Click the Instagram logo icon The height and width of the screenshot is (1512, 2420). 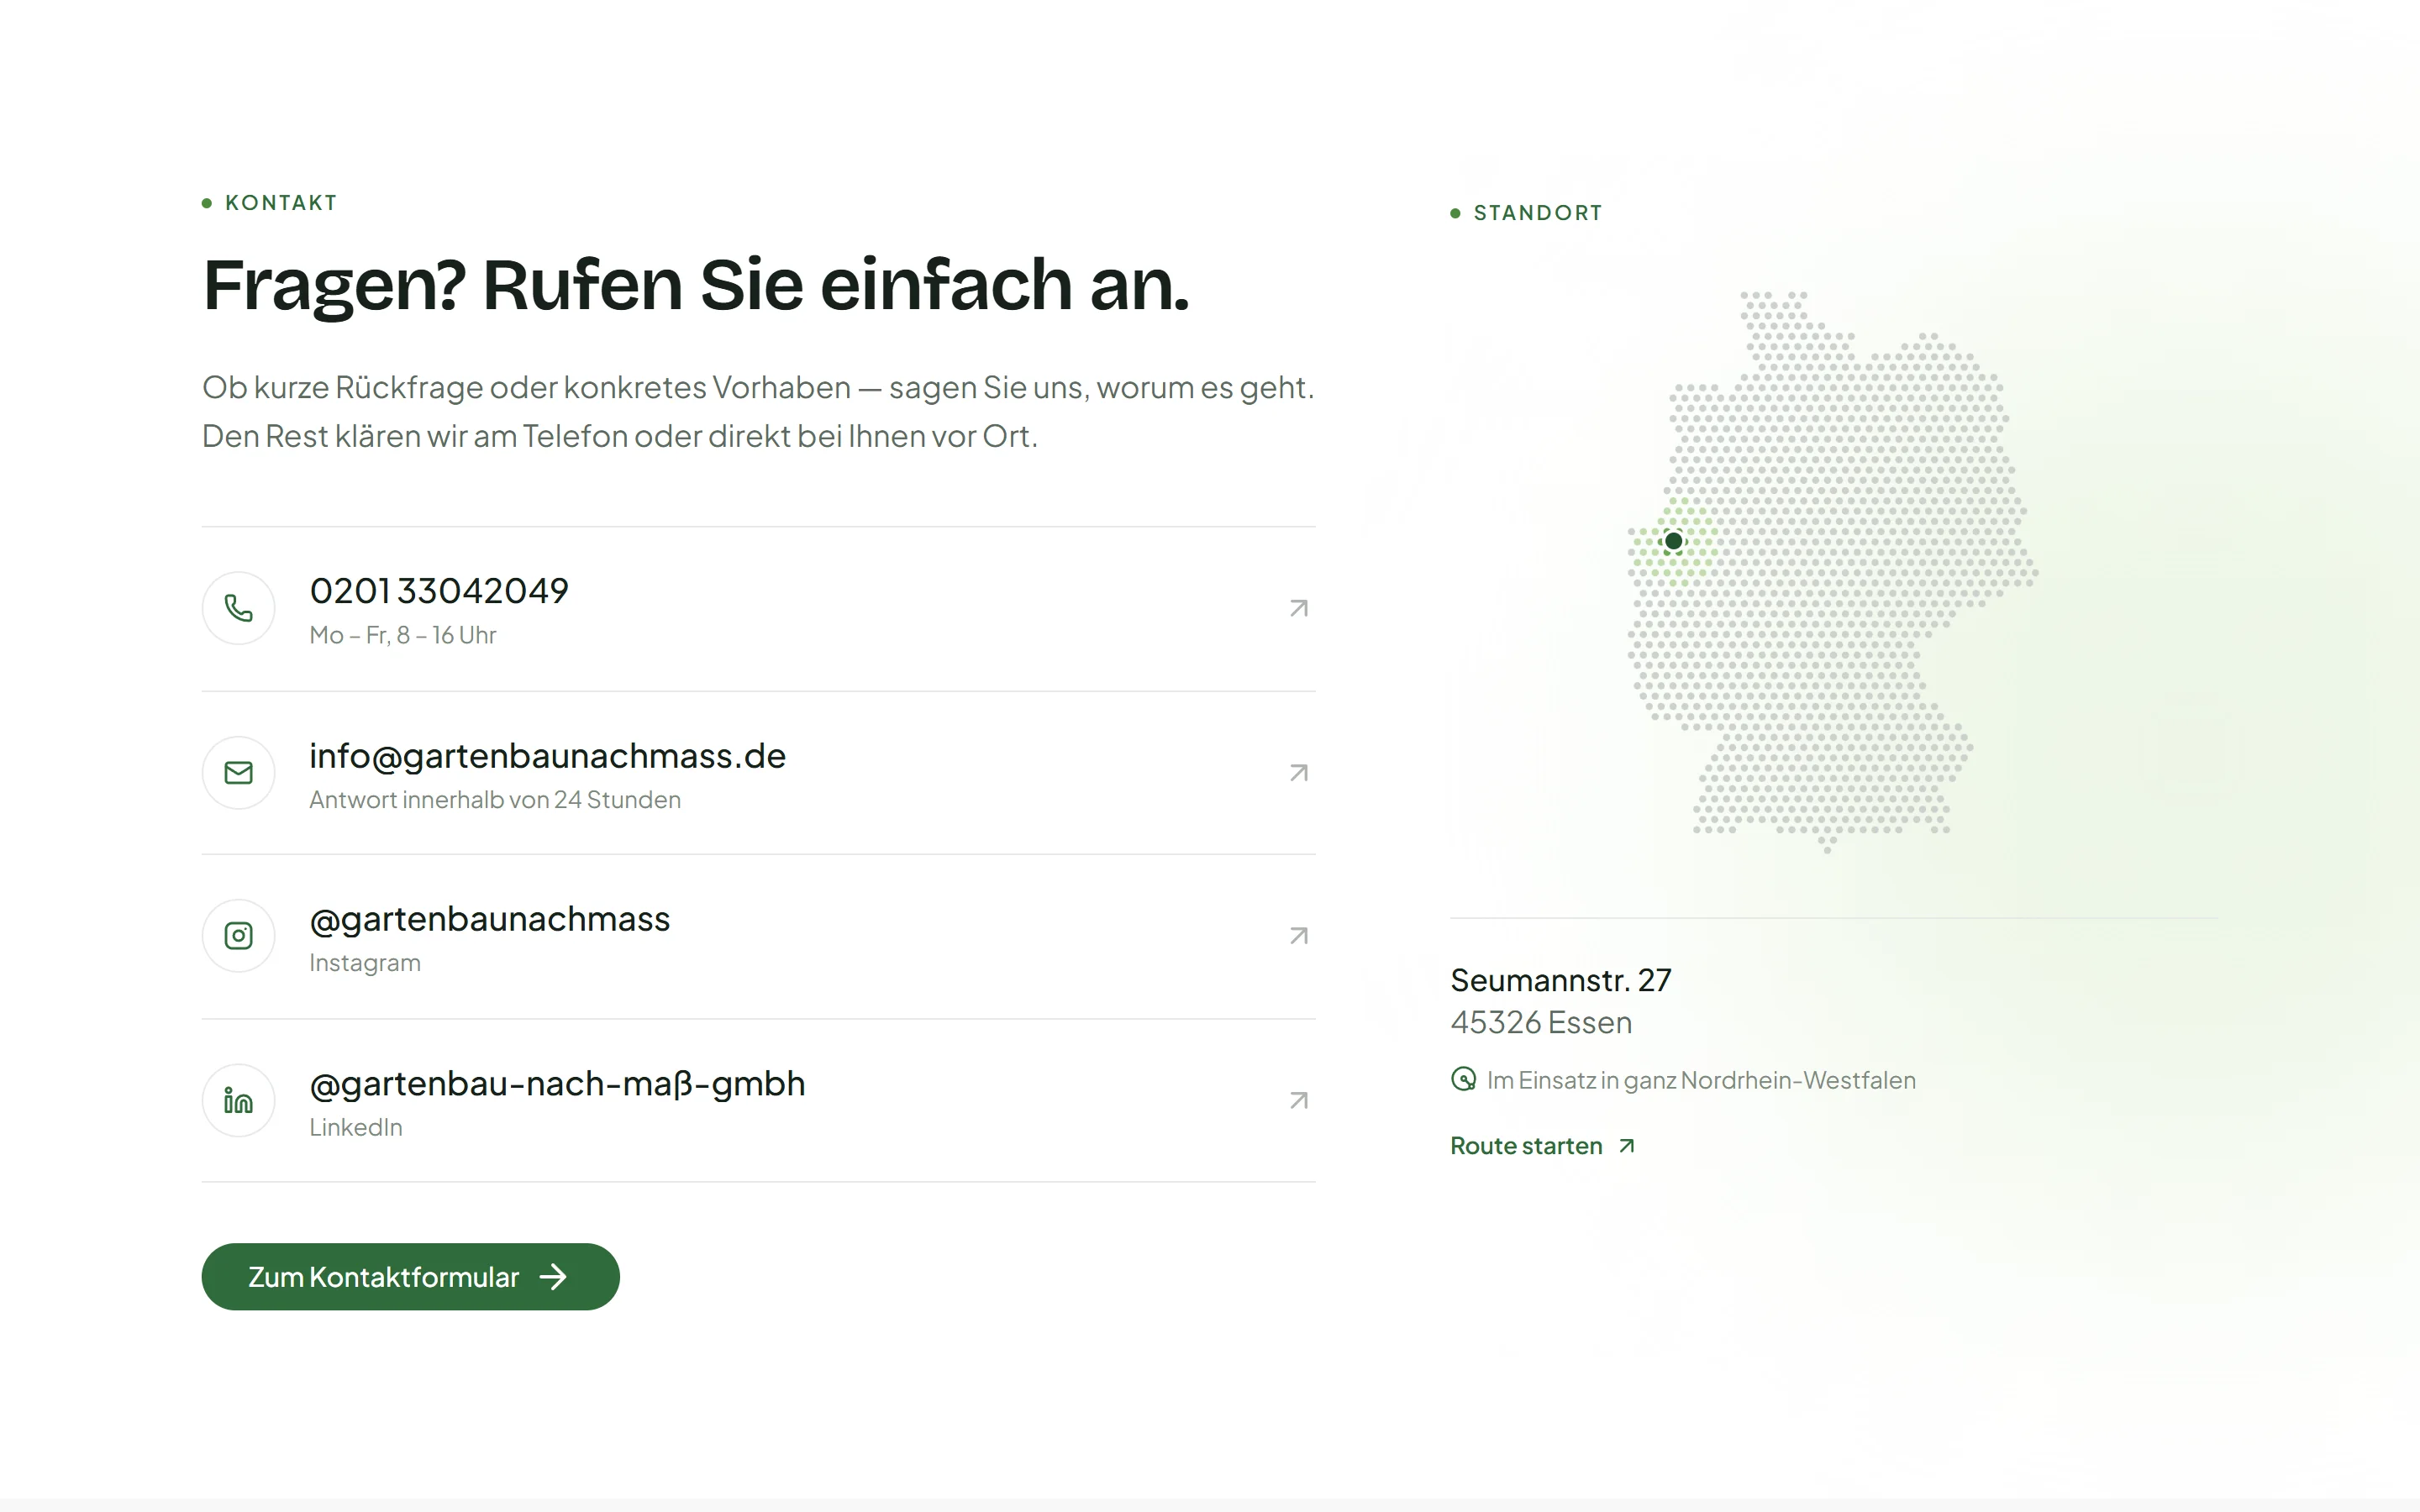pyautogui.click(x=238, y=936)
